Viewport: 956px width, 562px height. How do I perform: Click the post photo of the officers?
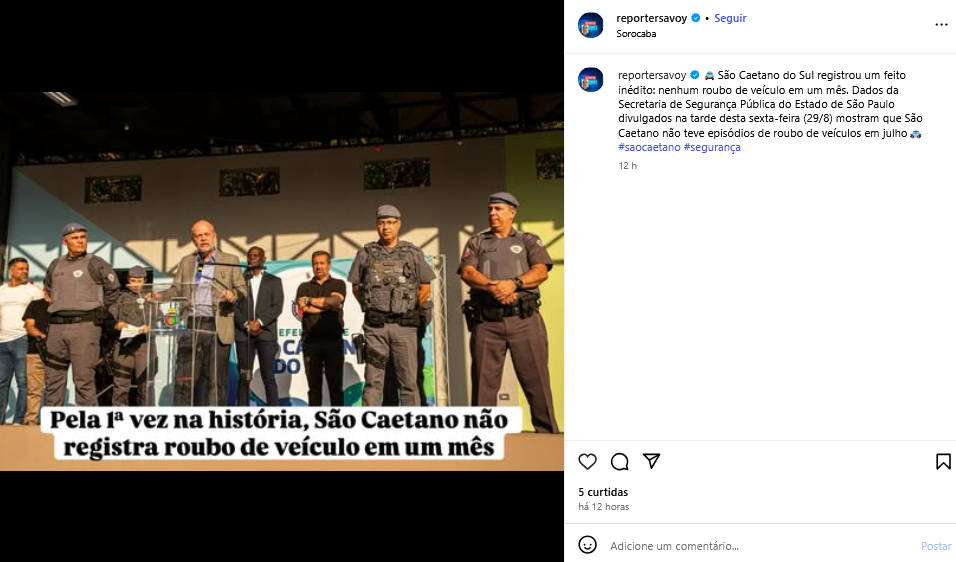pyautogui.click(x=282, y=281)
